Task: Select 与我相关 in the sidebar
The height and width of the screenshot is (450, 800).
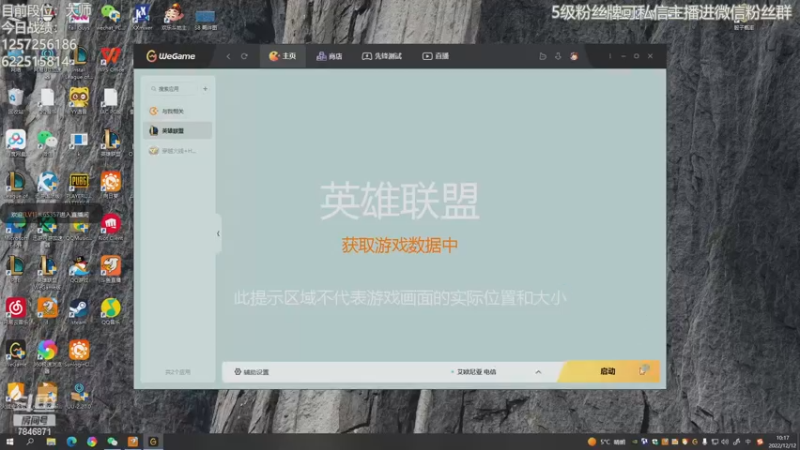Action: [178, 111]
